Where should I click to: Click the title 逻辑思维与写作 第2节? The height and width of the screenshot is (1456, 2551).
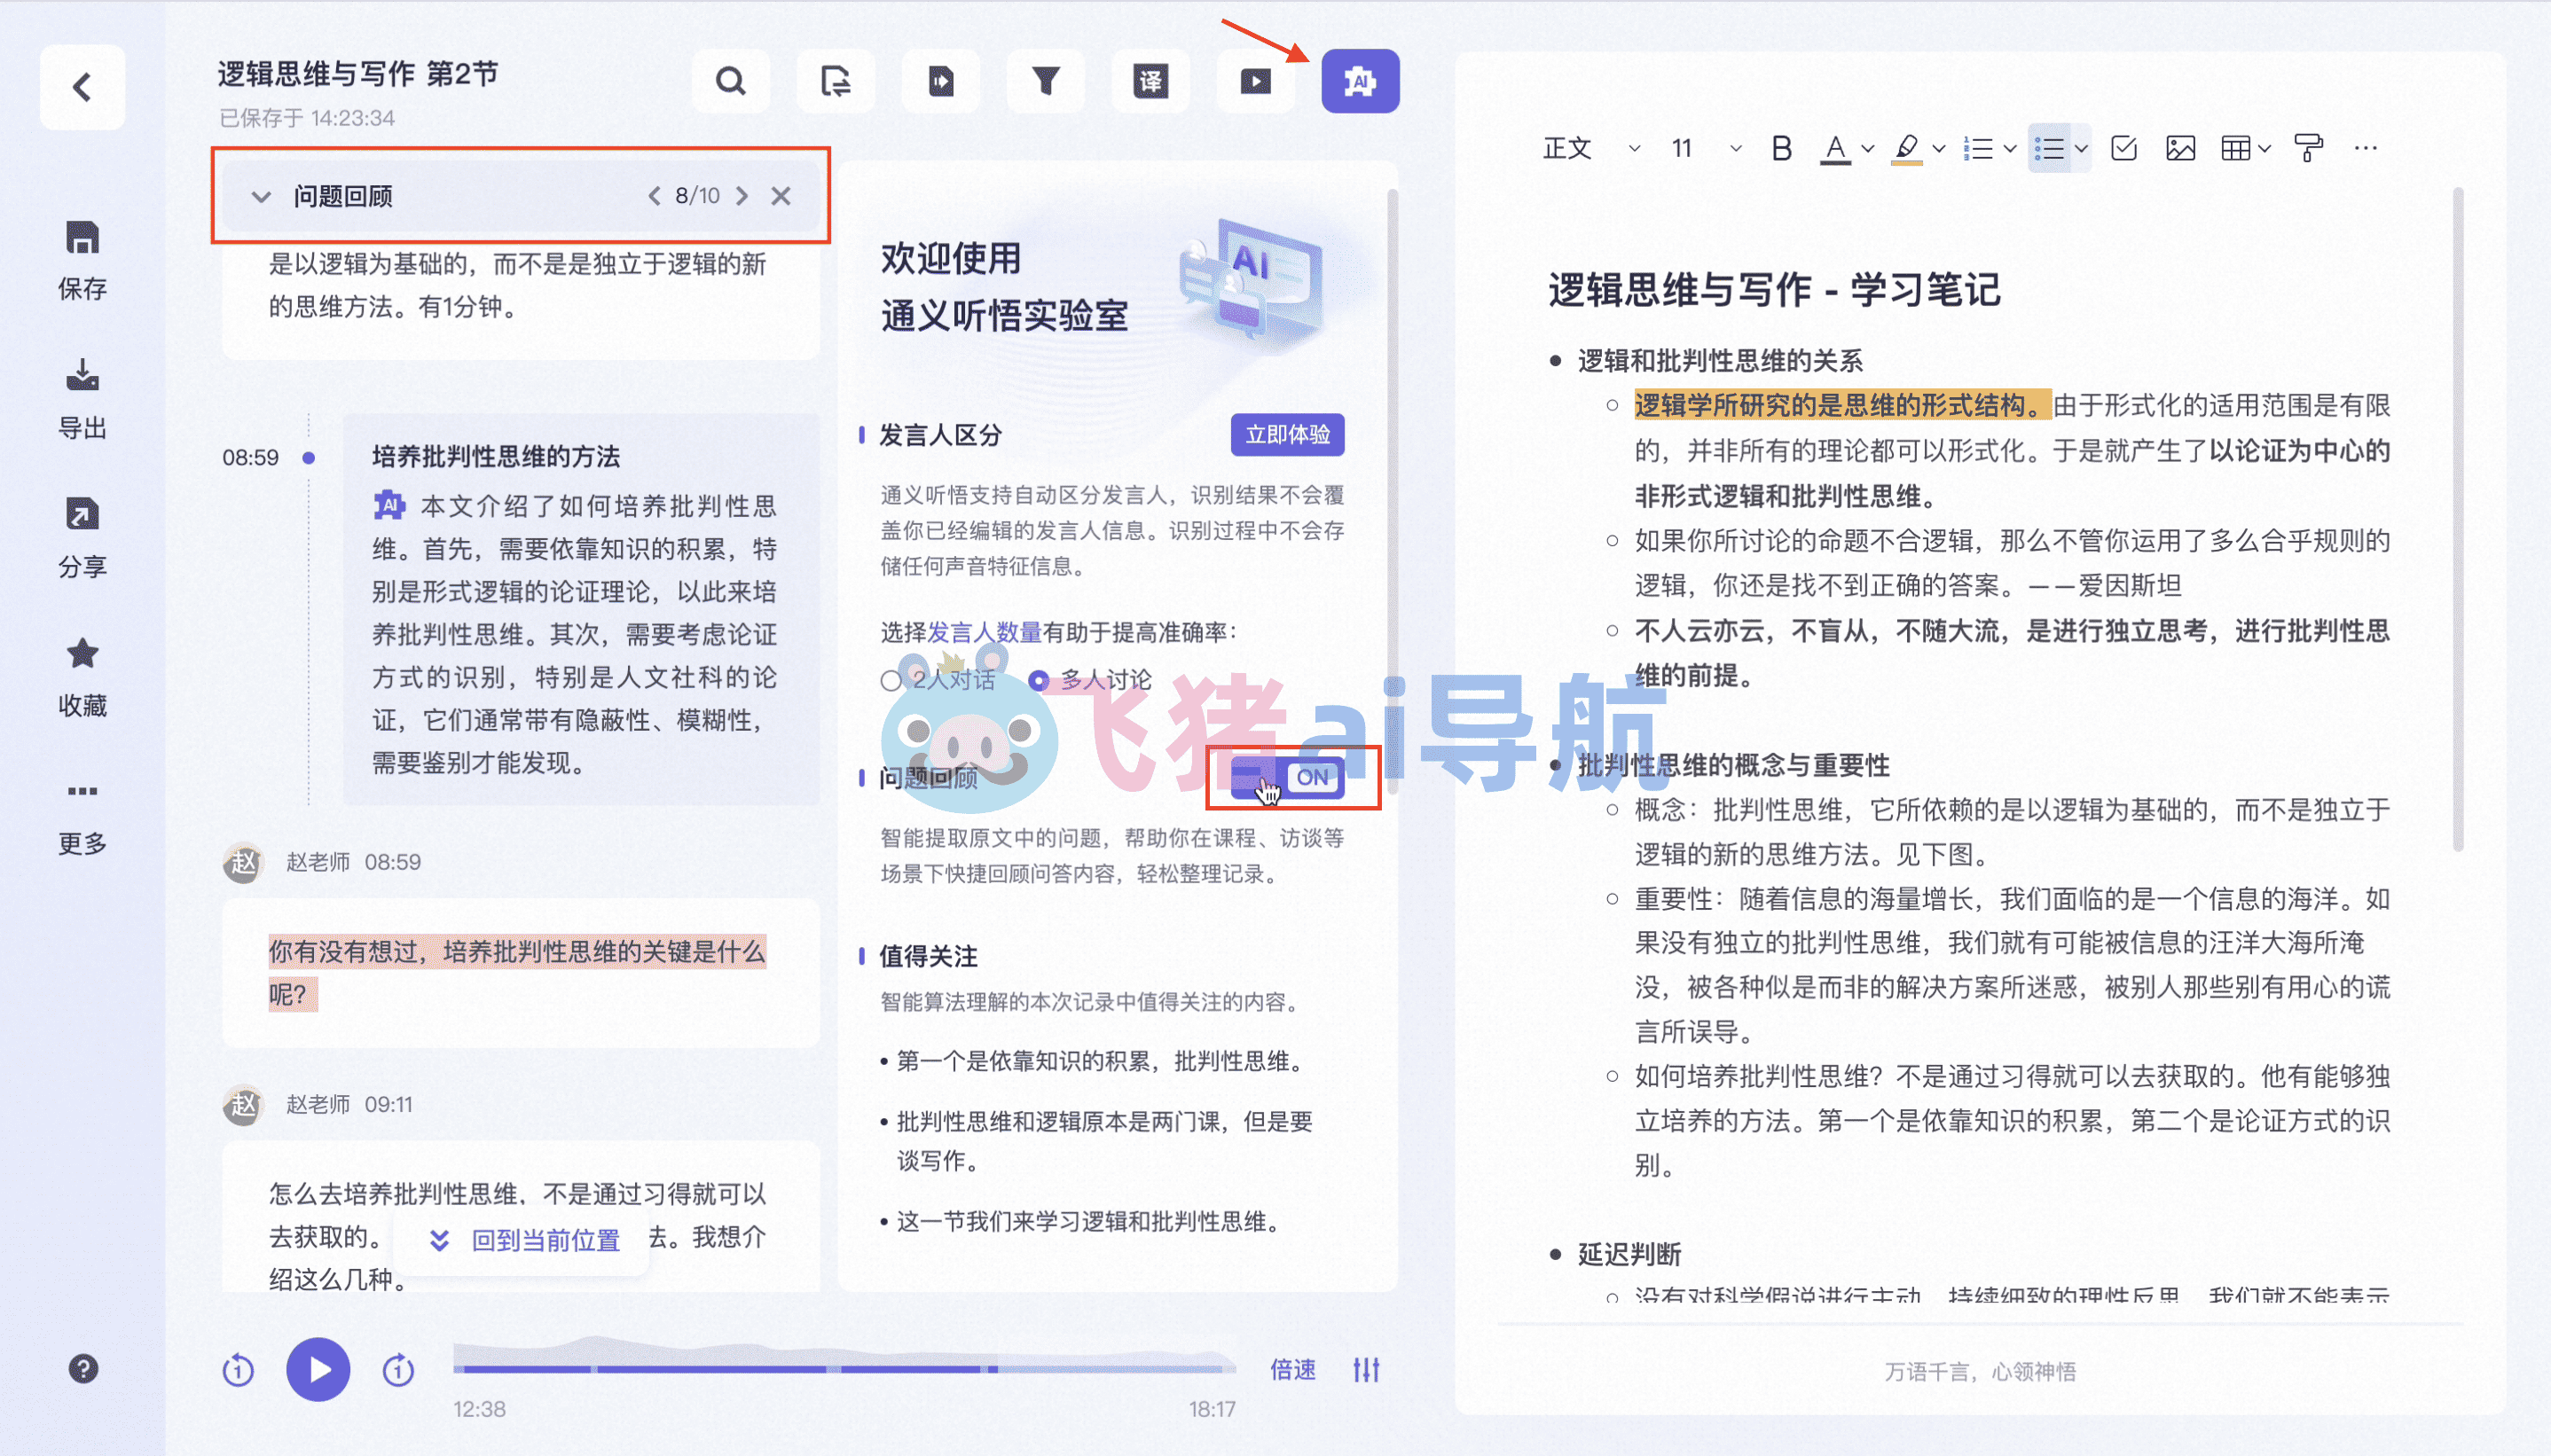(x=357, y=73)
